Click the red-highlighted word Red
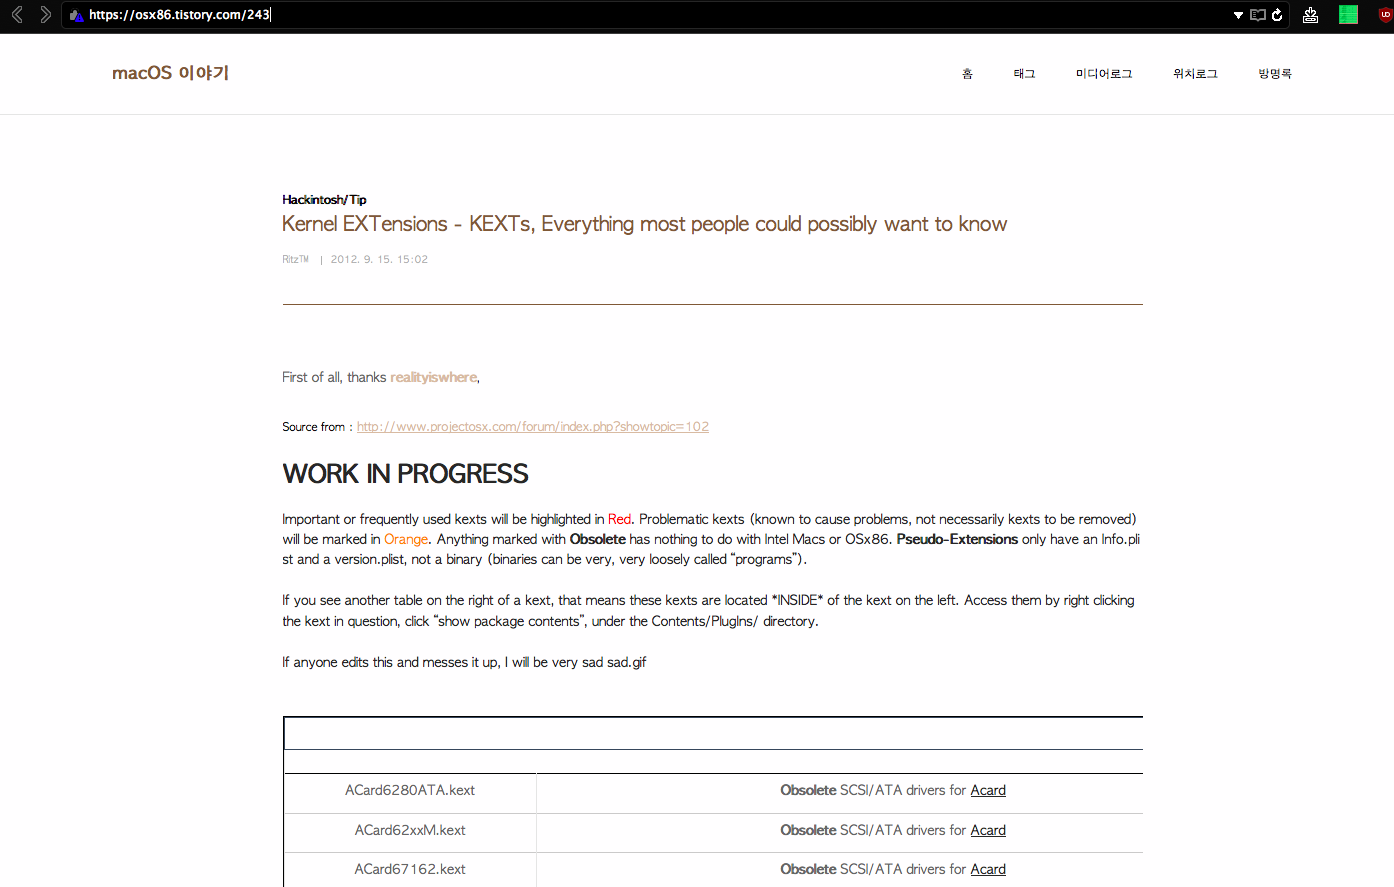This screenshot has height=887, width=1394. point(619,519)
